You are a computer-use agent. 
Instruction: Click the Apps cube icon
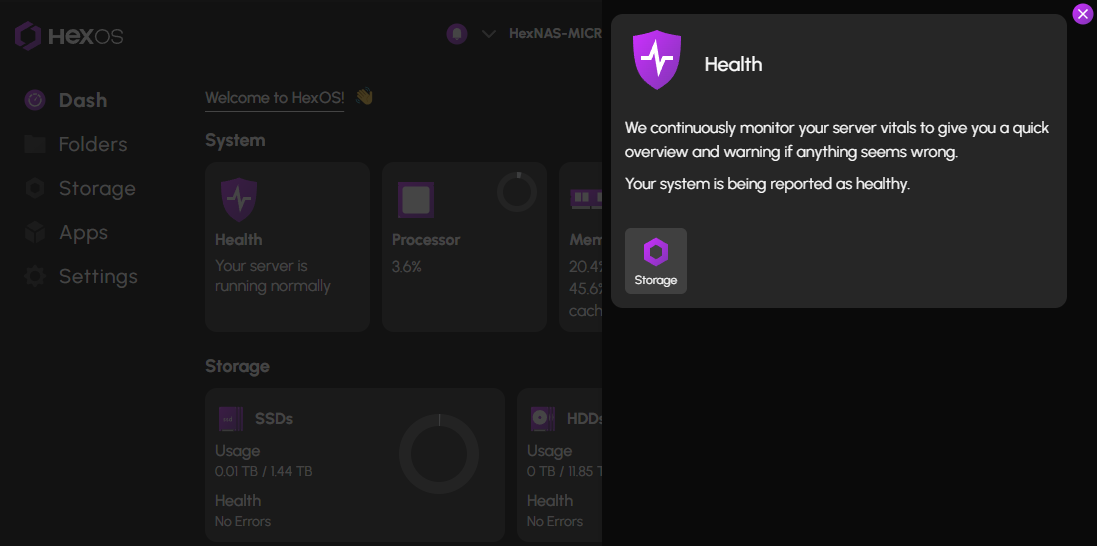pos(35,232)
